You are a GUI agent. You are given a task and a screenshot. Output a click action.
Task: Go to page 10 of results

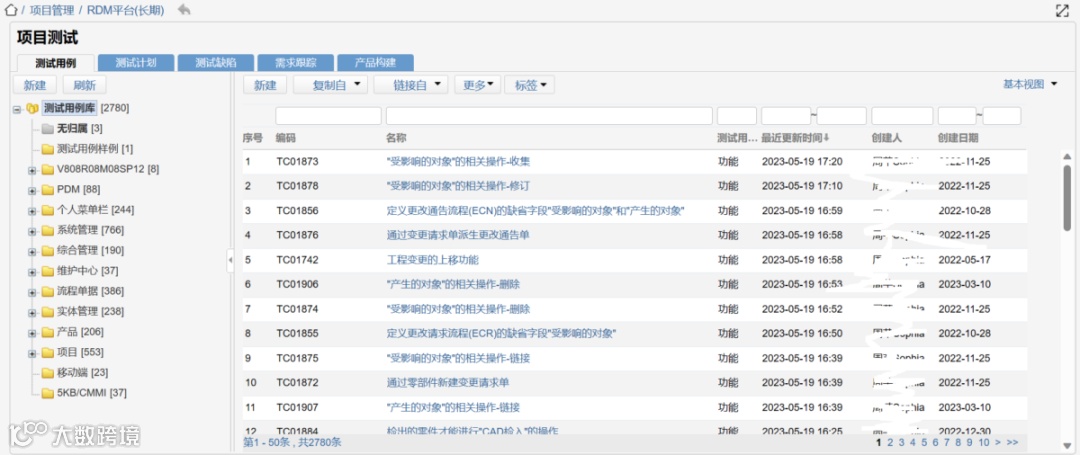coord(984,442)
